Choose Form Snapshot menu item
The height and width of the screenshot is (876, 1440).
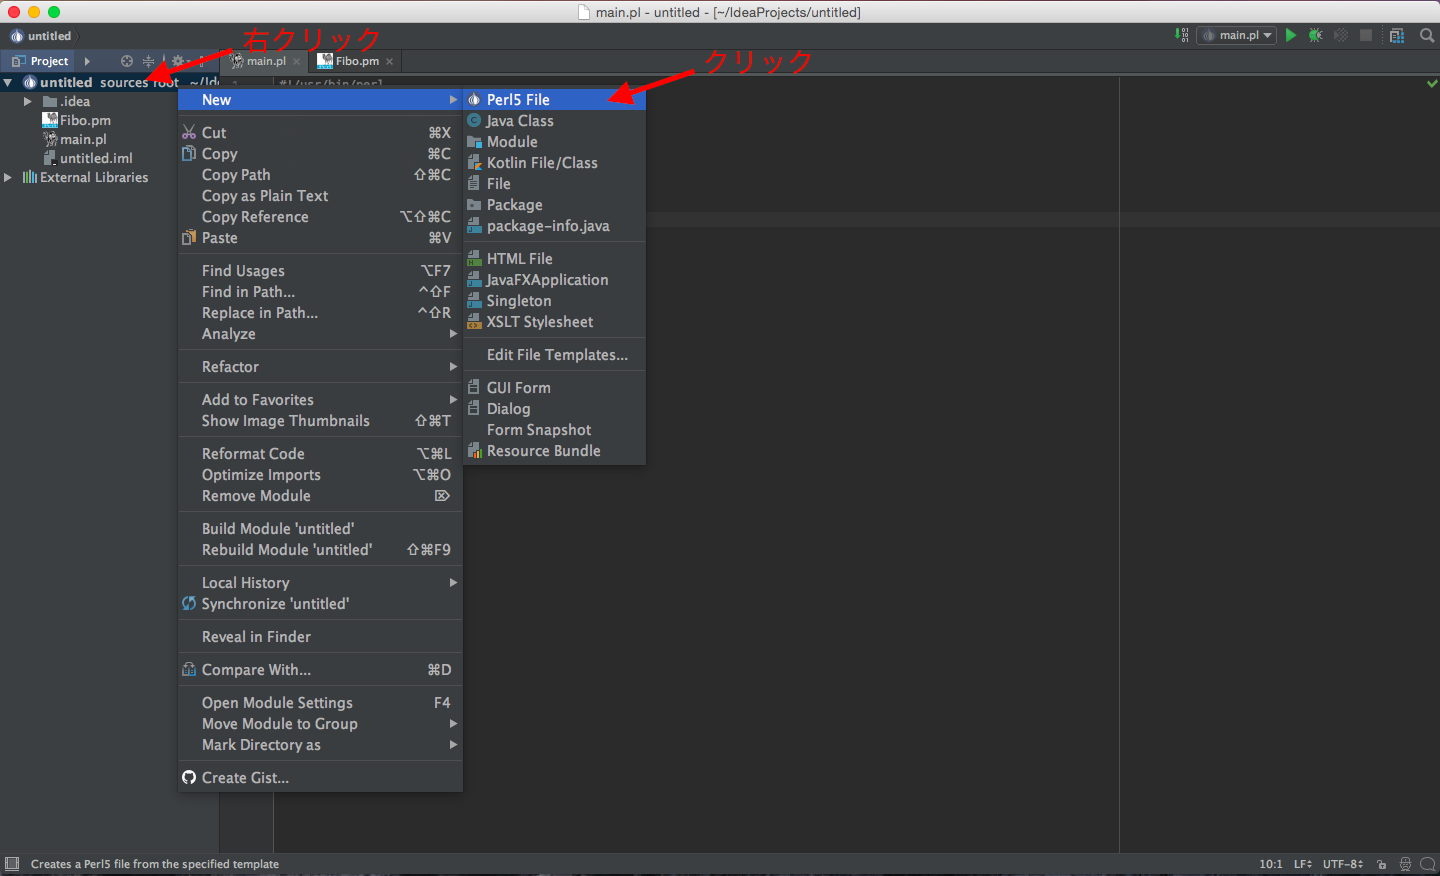[x=554, y=430]
